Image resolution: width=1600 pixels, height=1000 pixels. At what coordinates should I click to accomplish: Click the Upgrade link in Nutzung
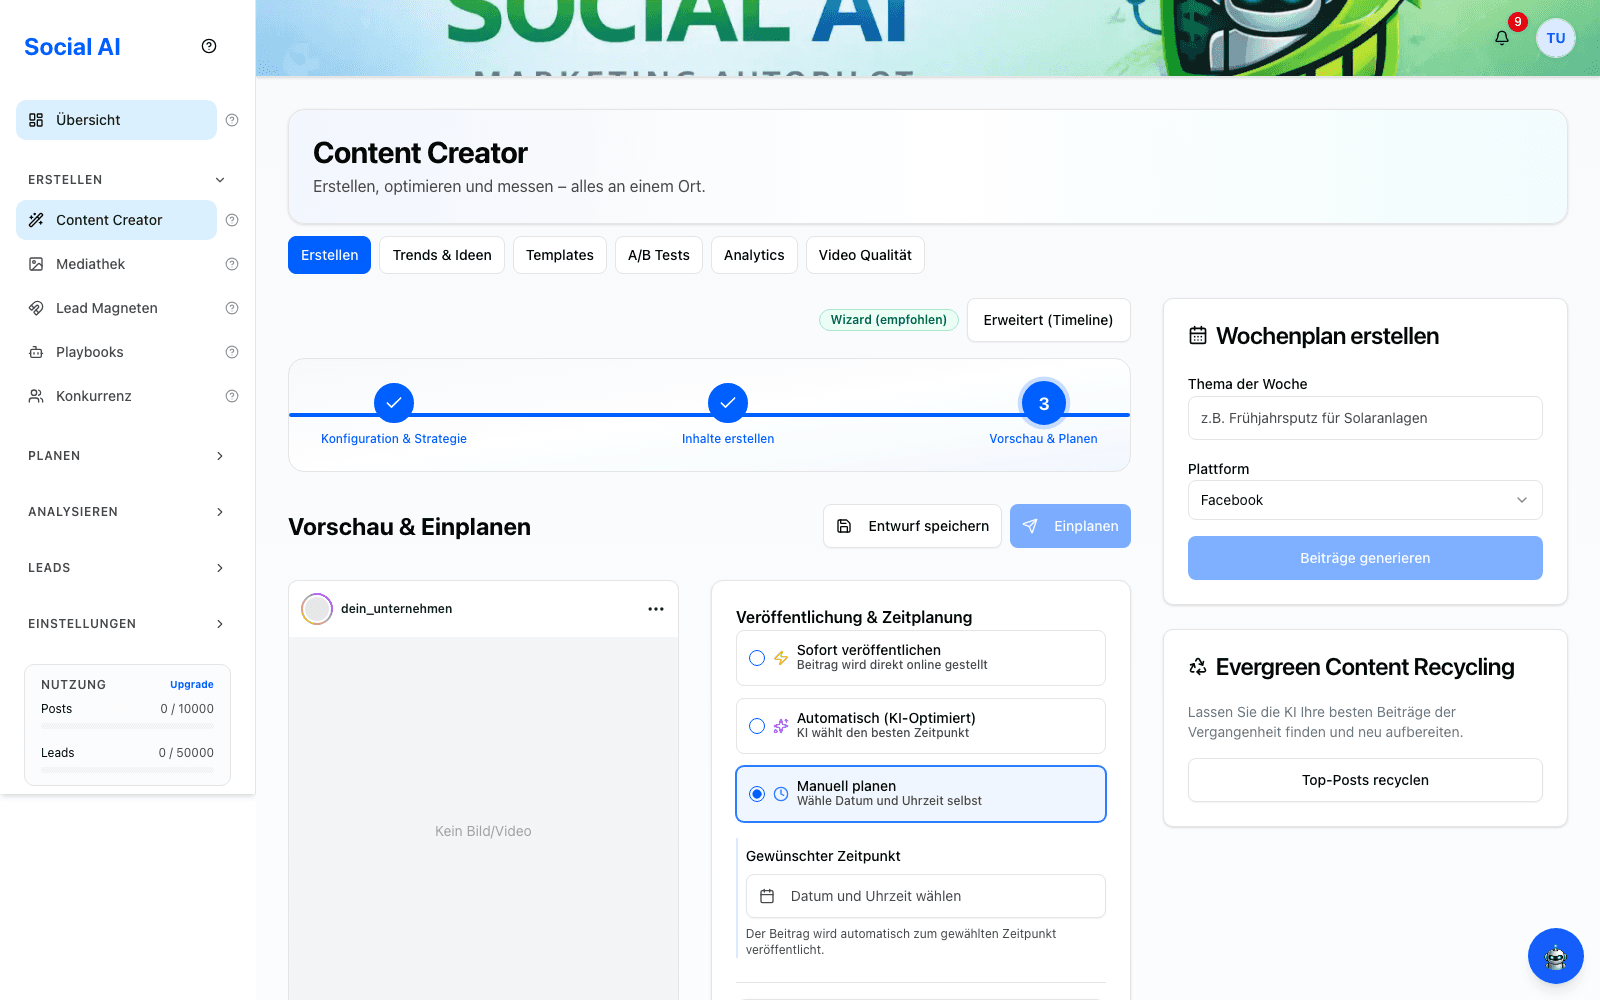(x=192, y=685)
